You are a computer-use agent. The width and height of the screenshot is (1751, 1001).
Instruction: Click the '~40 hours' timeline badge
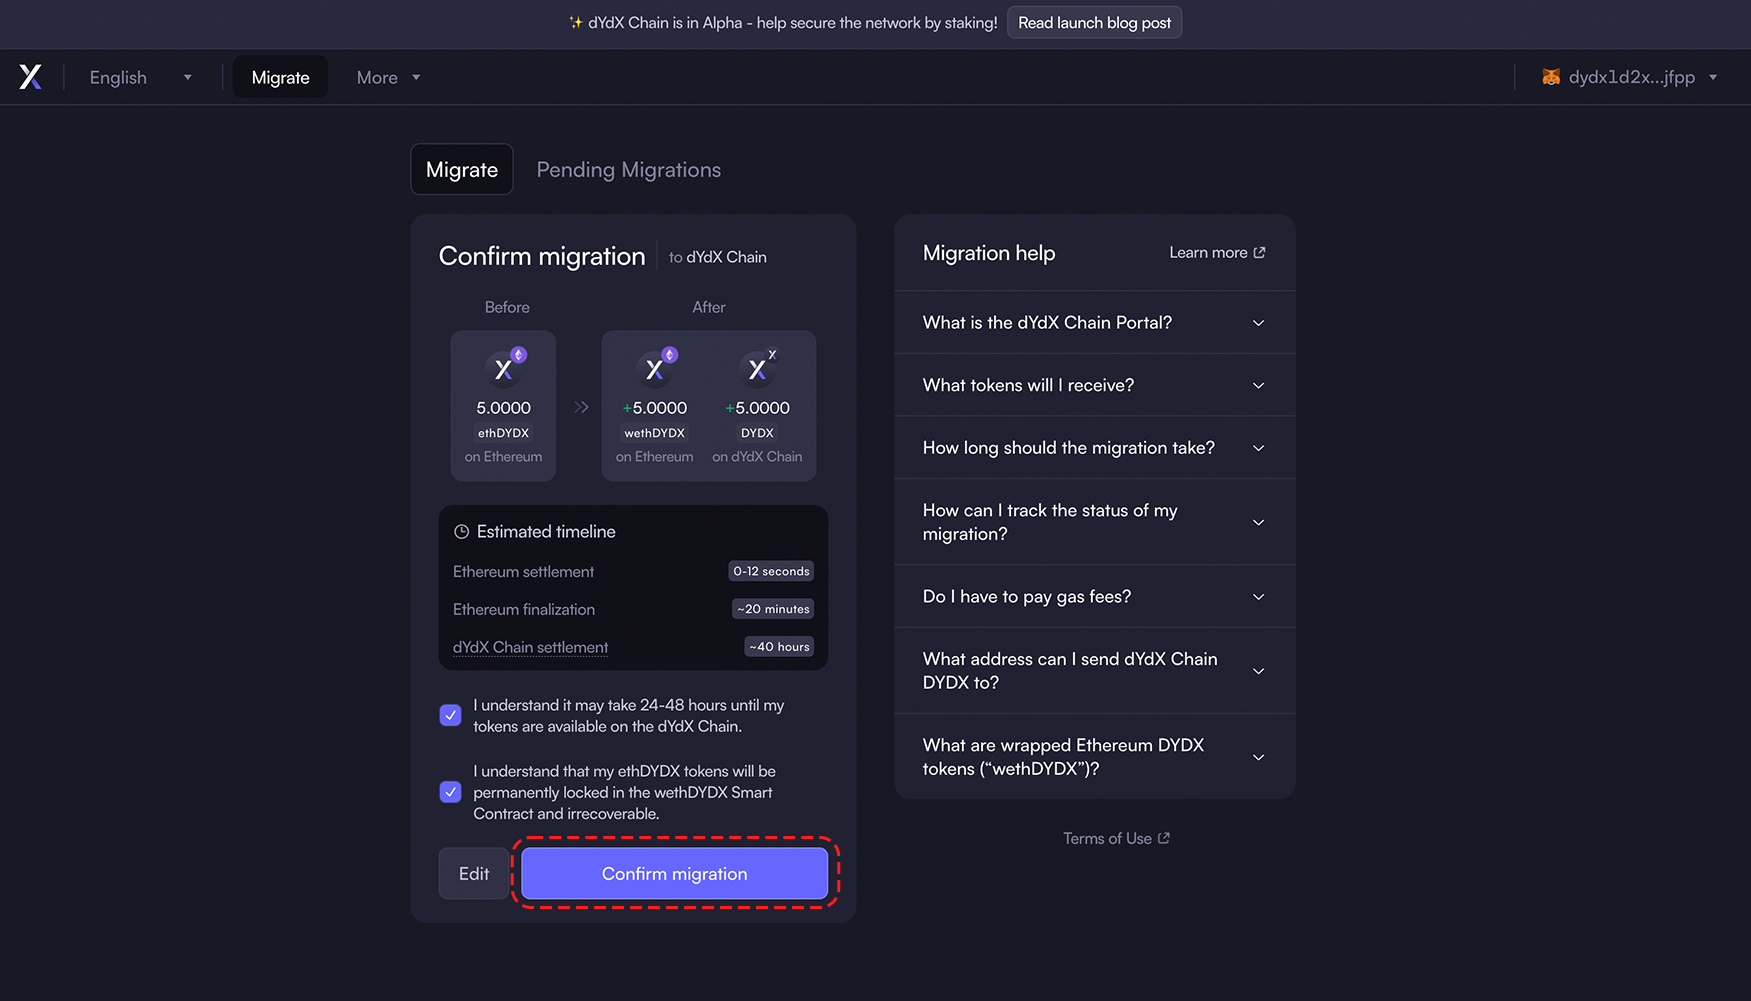779,647
